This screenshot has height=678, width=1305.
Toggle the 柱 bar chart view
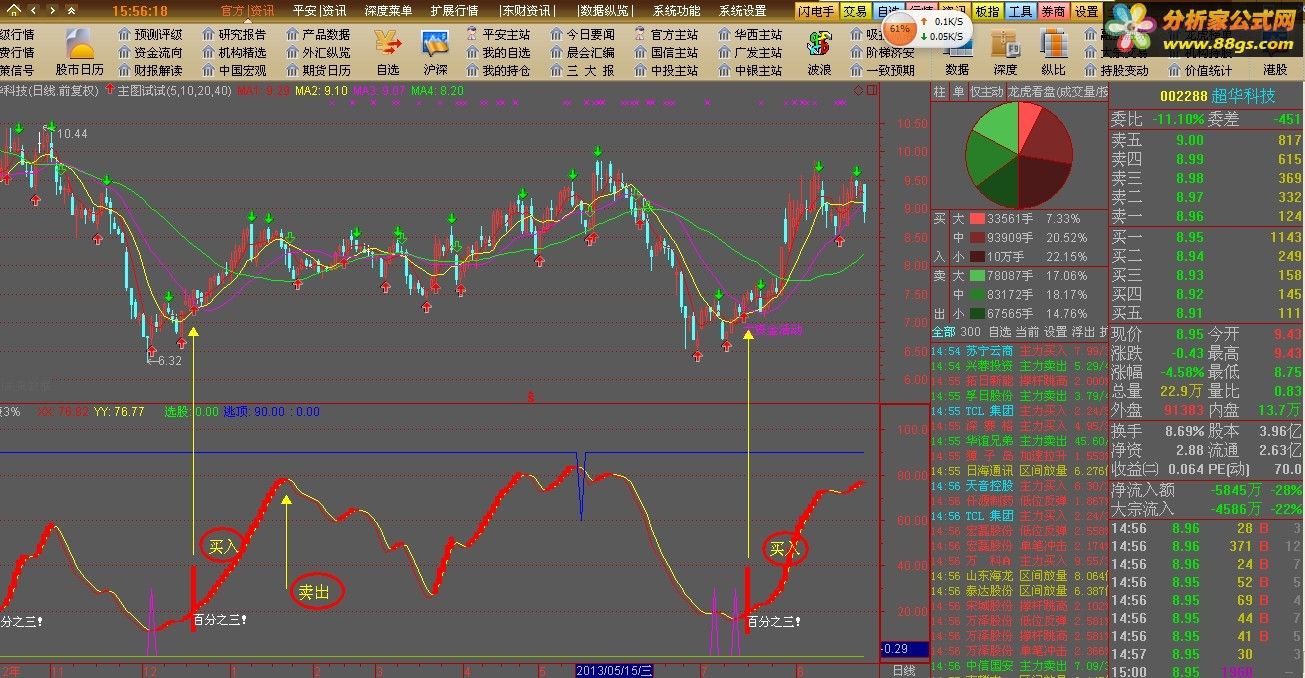(939, 92)
